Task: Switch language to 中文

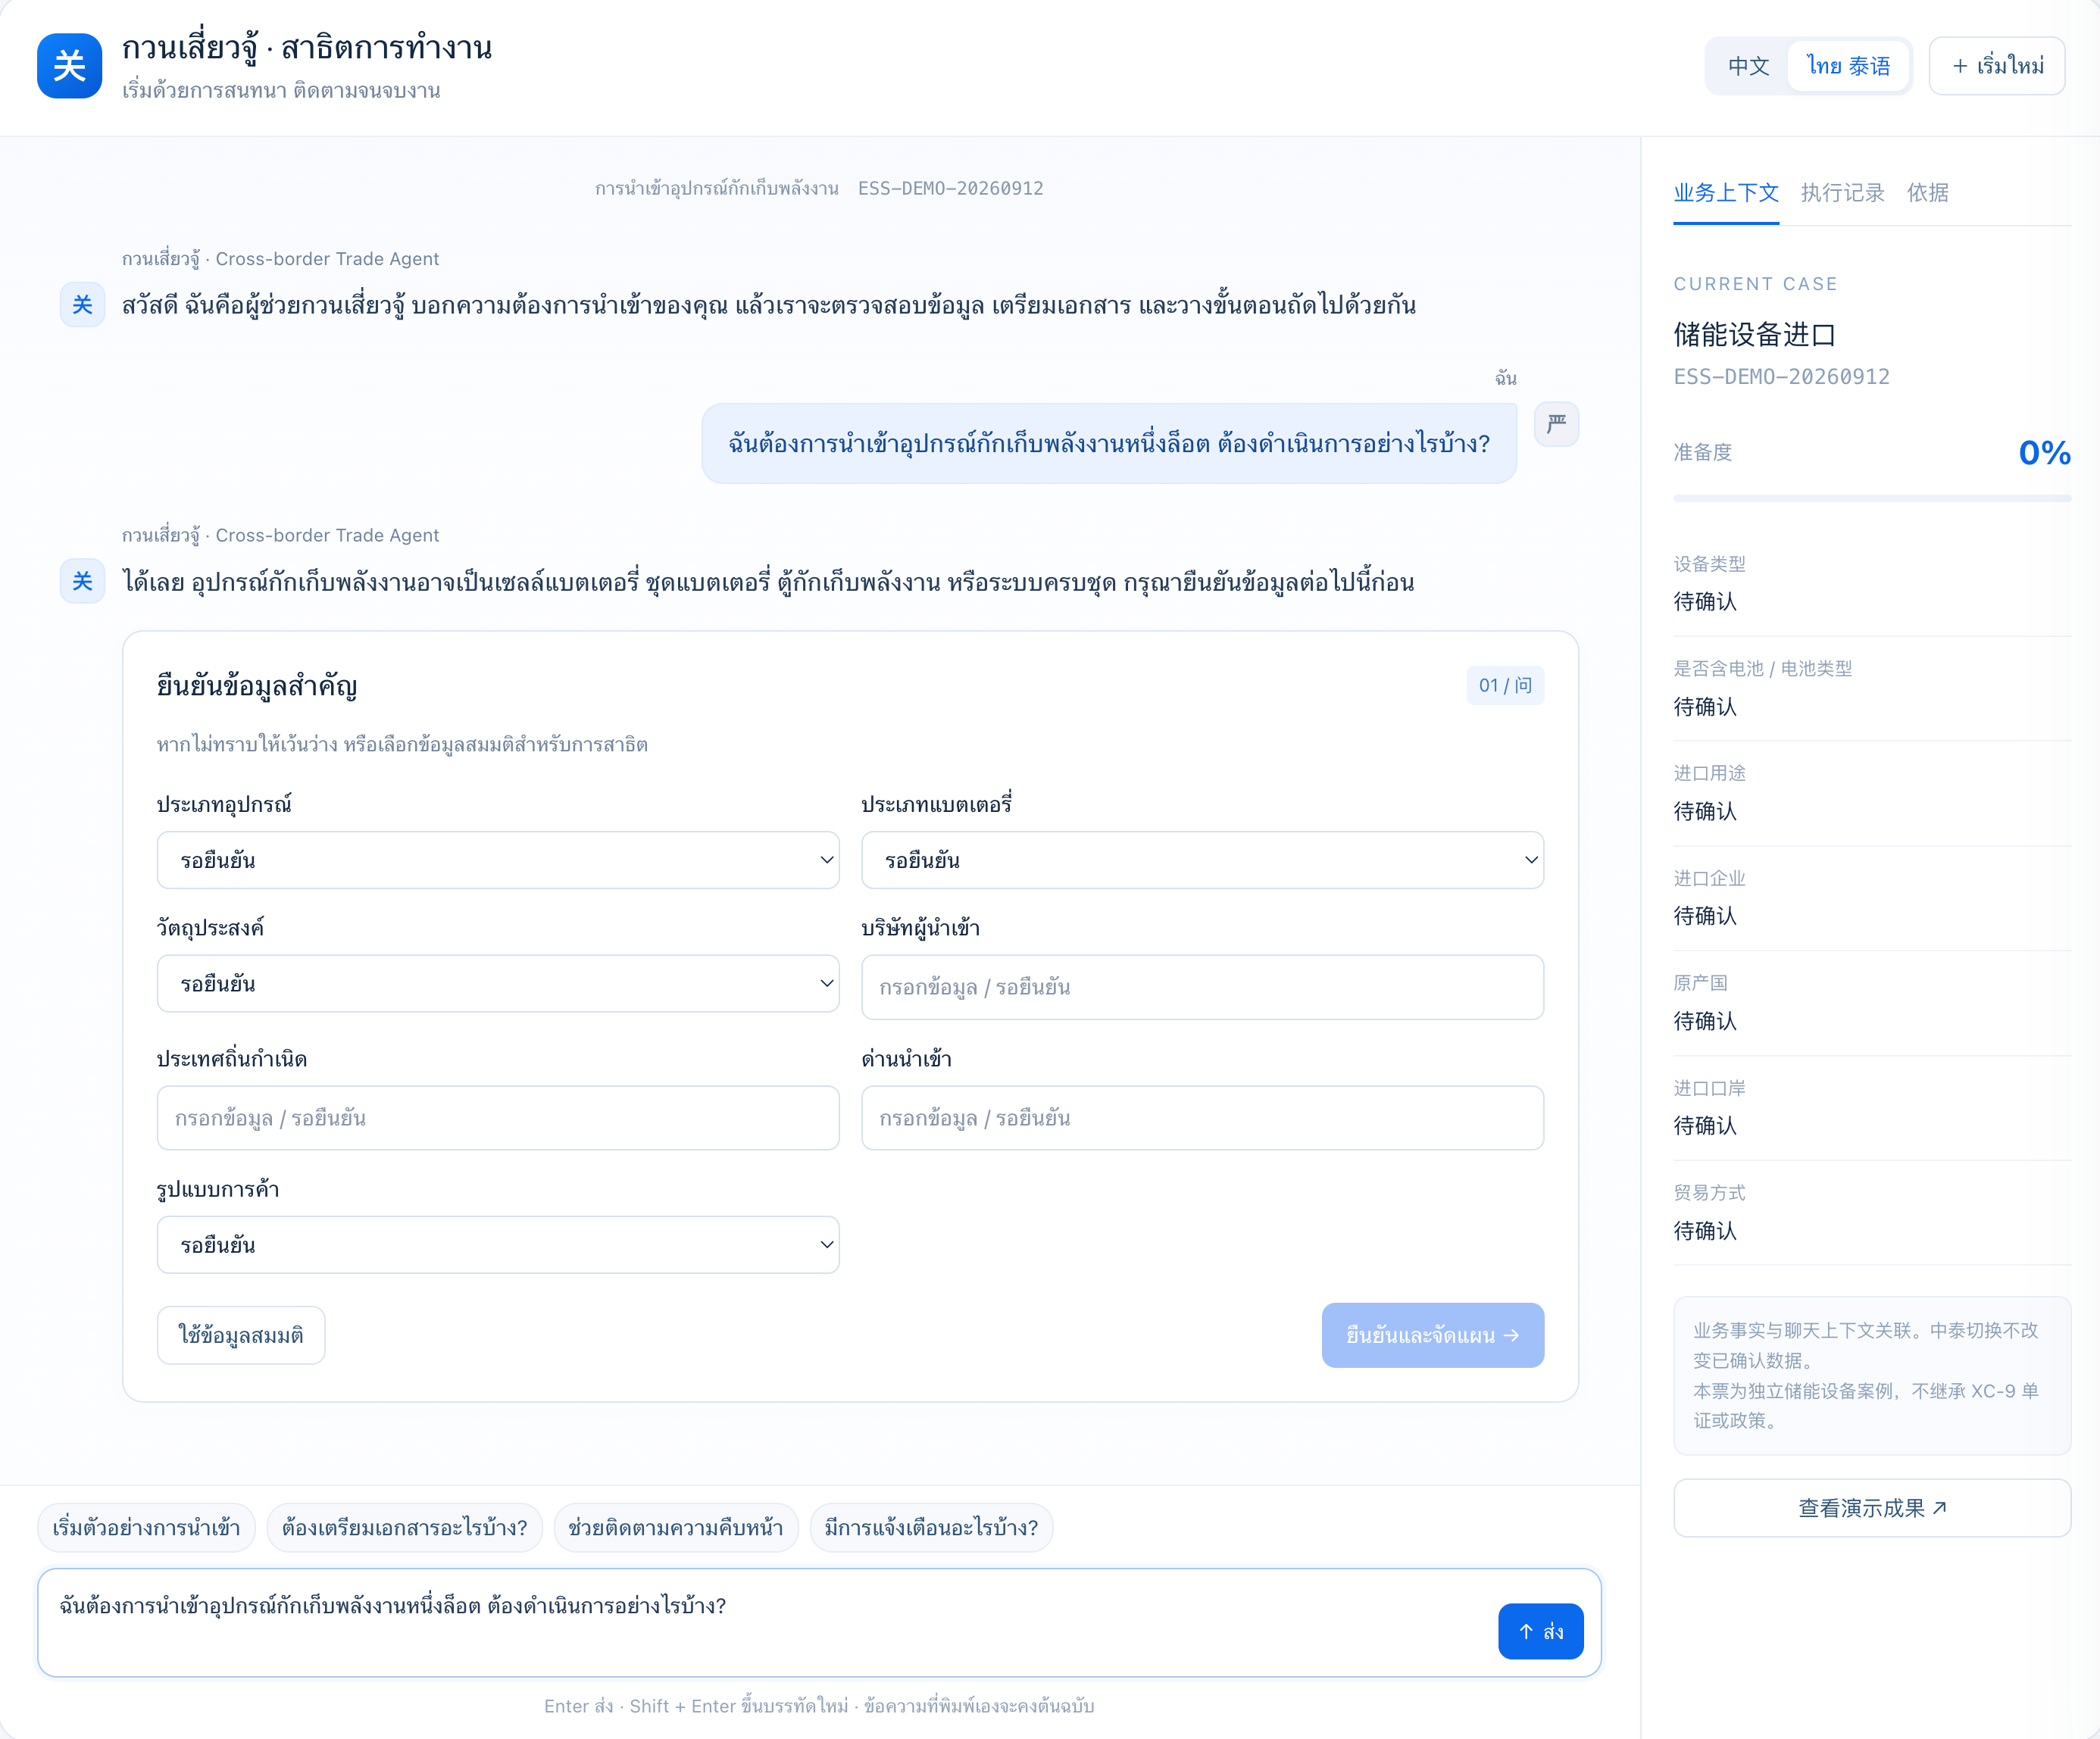Action: pos(1748,66)
